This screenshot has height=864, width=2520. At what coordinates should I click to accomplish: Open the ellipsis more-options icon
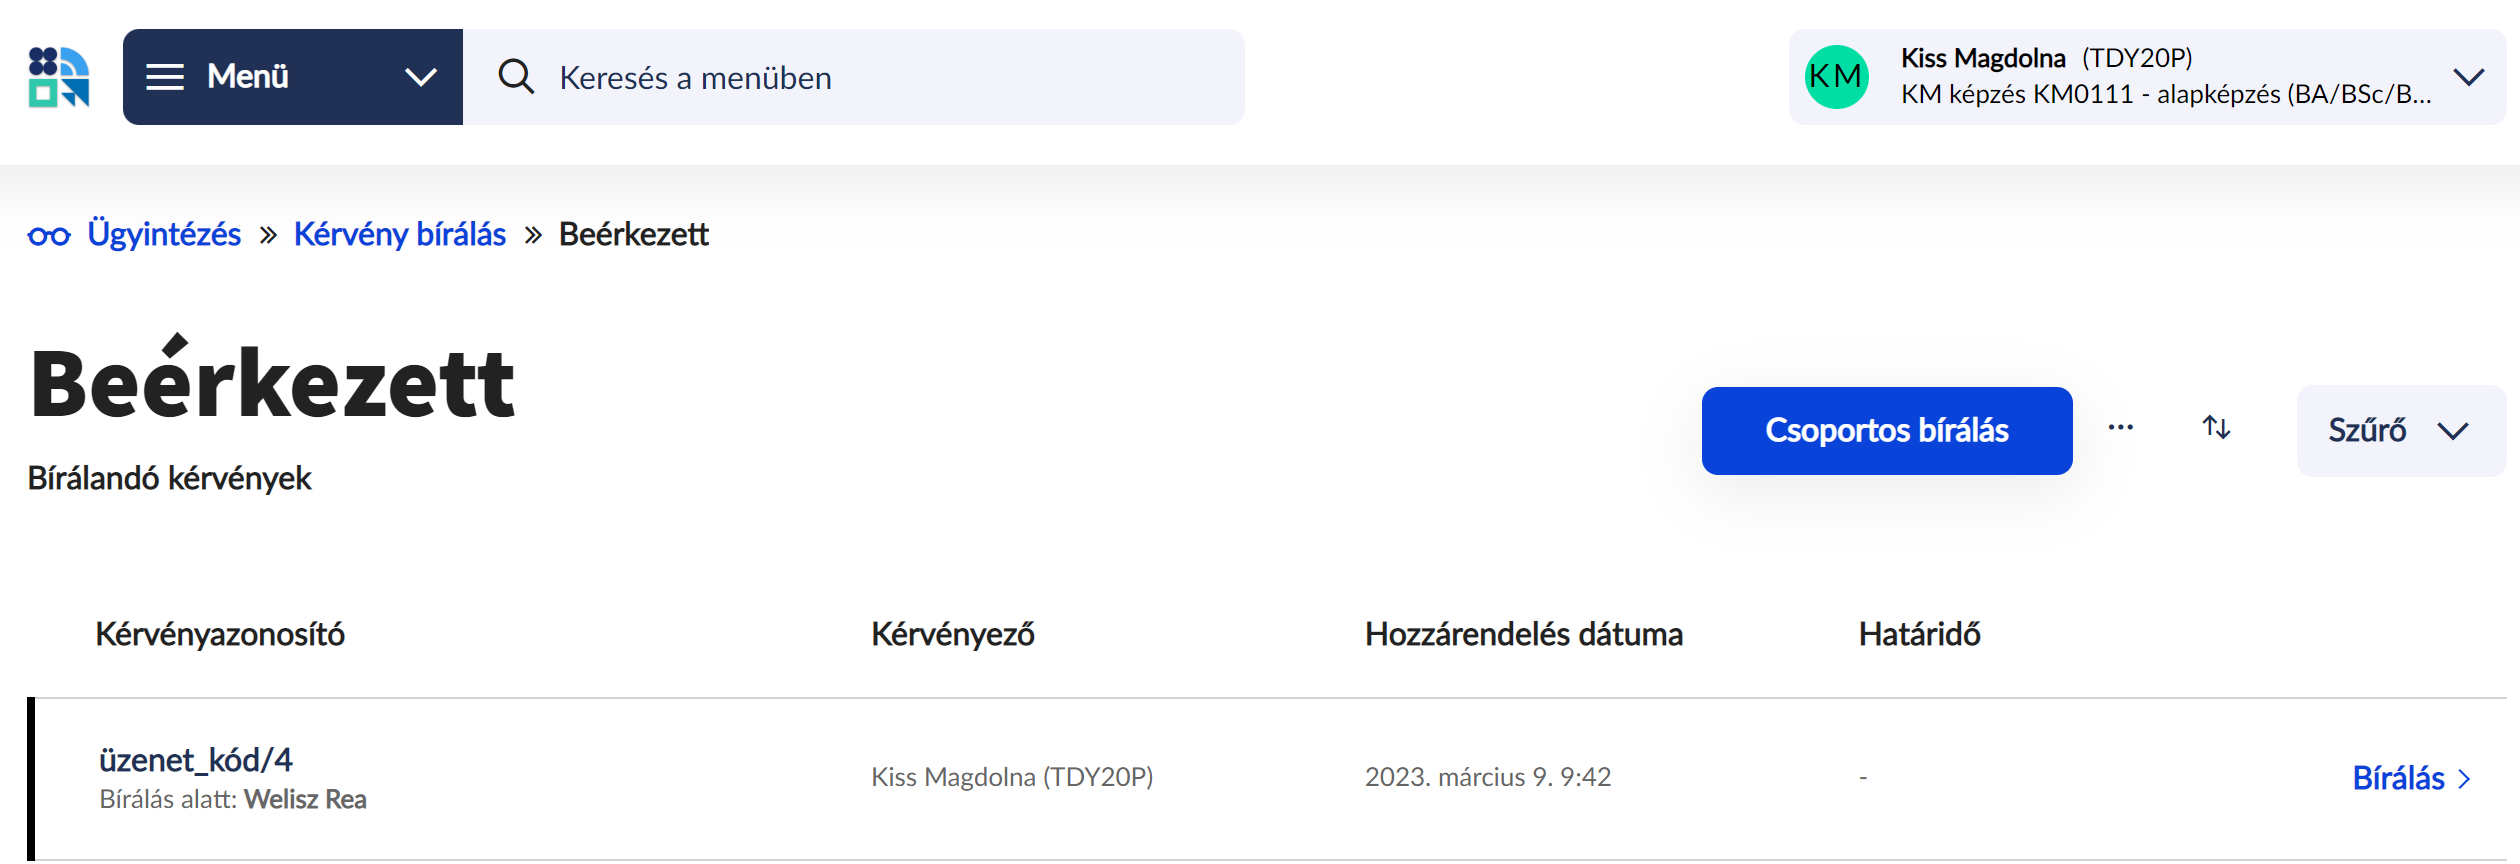(2121, 428)
